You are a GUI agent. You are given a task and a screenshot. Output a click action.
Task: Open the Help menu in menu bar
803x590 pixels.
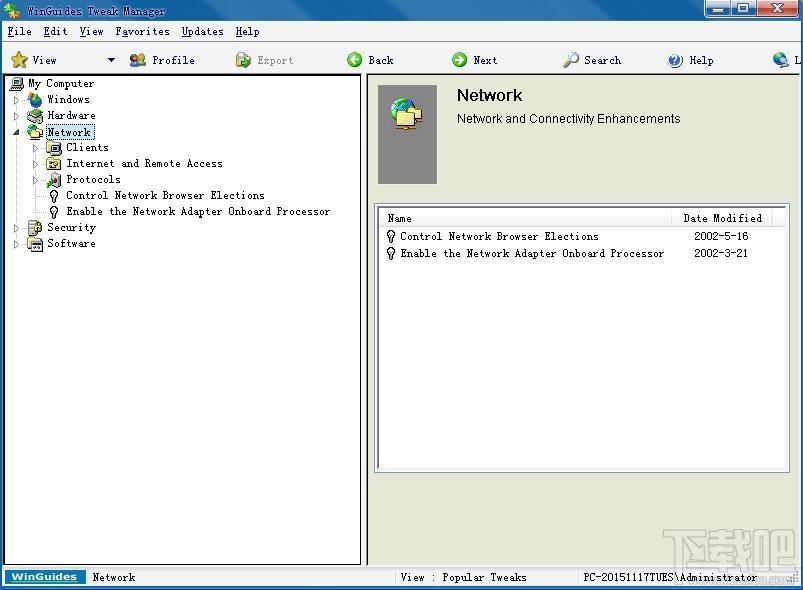coord(247,32)
